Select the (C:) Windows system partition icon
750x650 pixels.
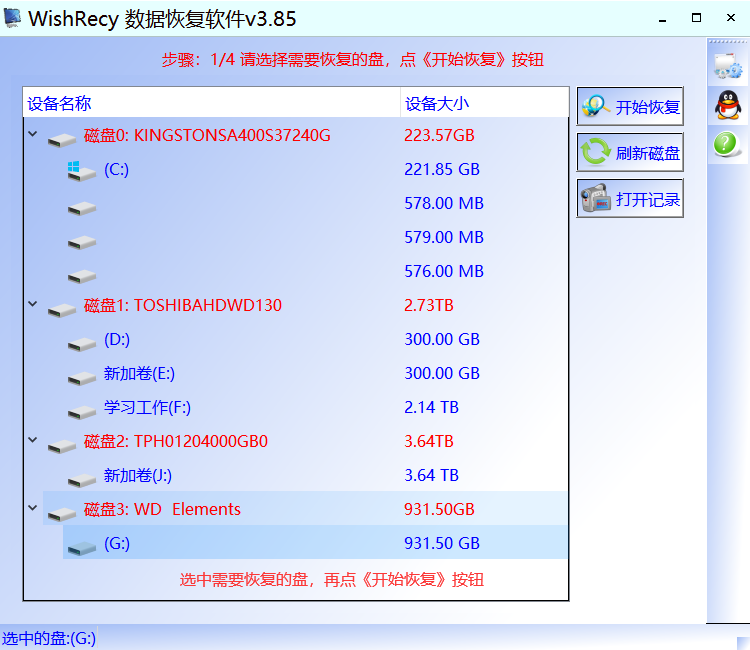(82, 171)
